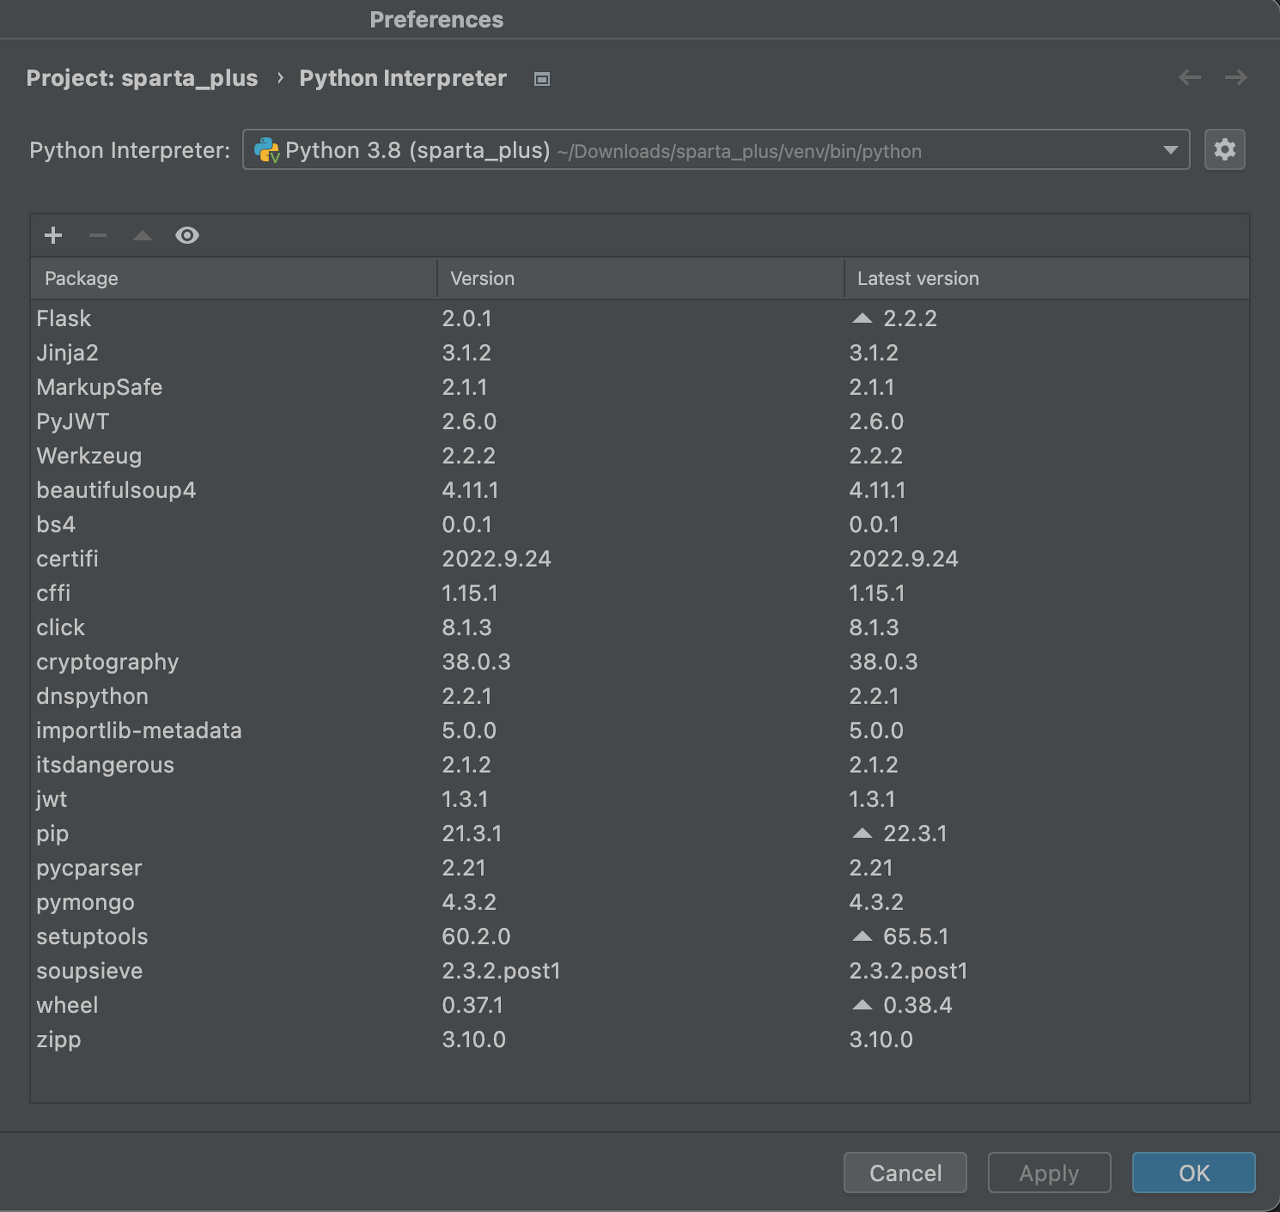Image resolution: width=1280 pixels, height=1212 pixels.
Task: Click the upgrade arrow icon in the toolbar
Action: tap(142, 235)
